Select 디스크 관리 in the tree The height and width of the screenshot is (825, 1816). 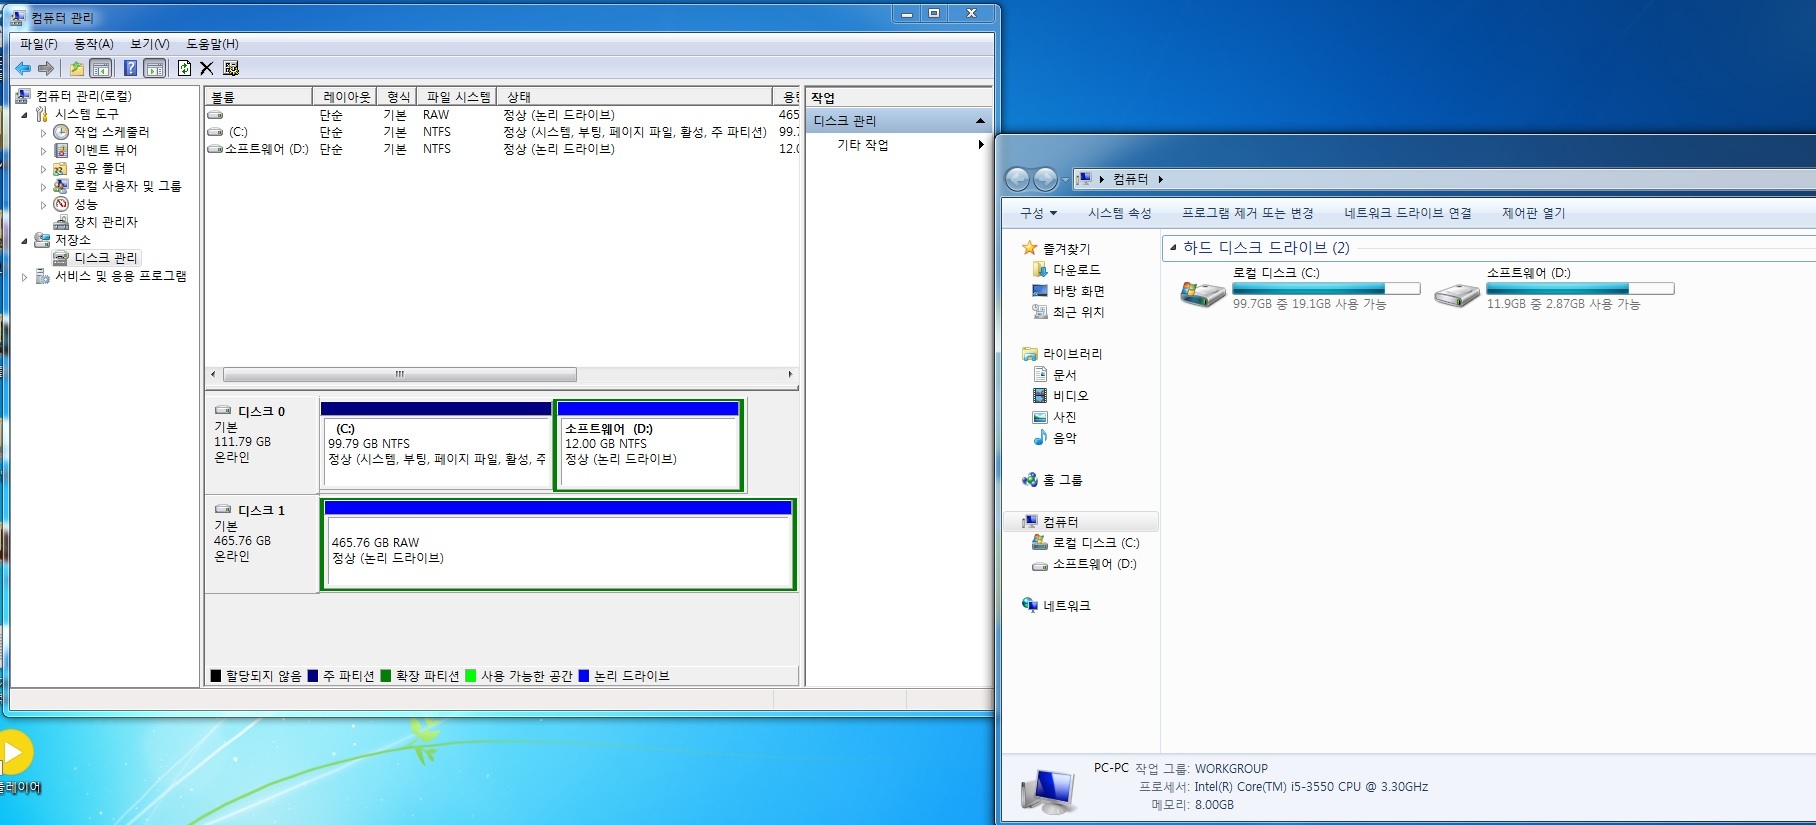pyautogui.click(x=105, y=258)
